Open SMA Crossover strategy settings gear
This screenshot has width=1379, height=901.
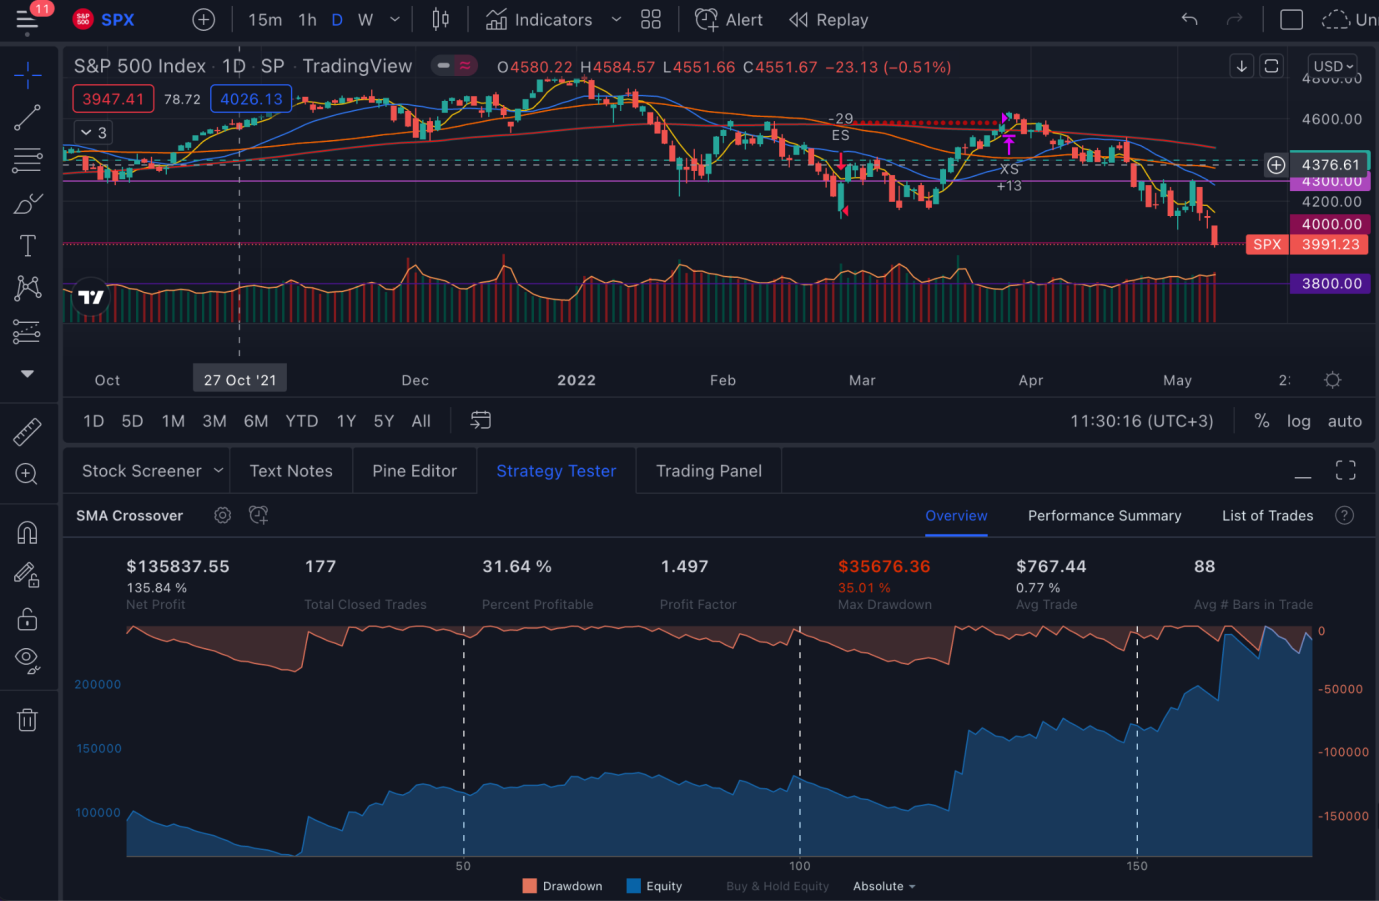click(x=222, y=515)
